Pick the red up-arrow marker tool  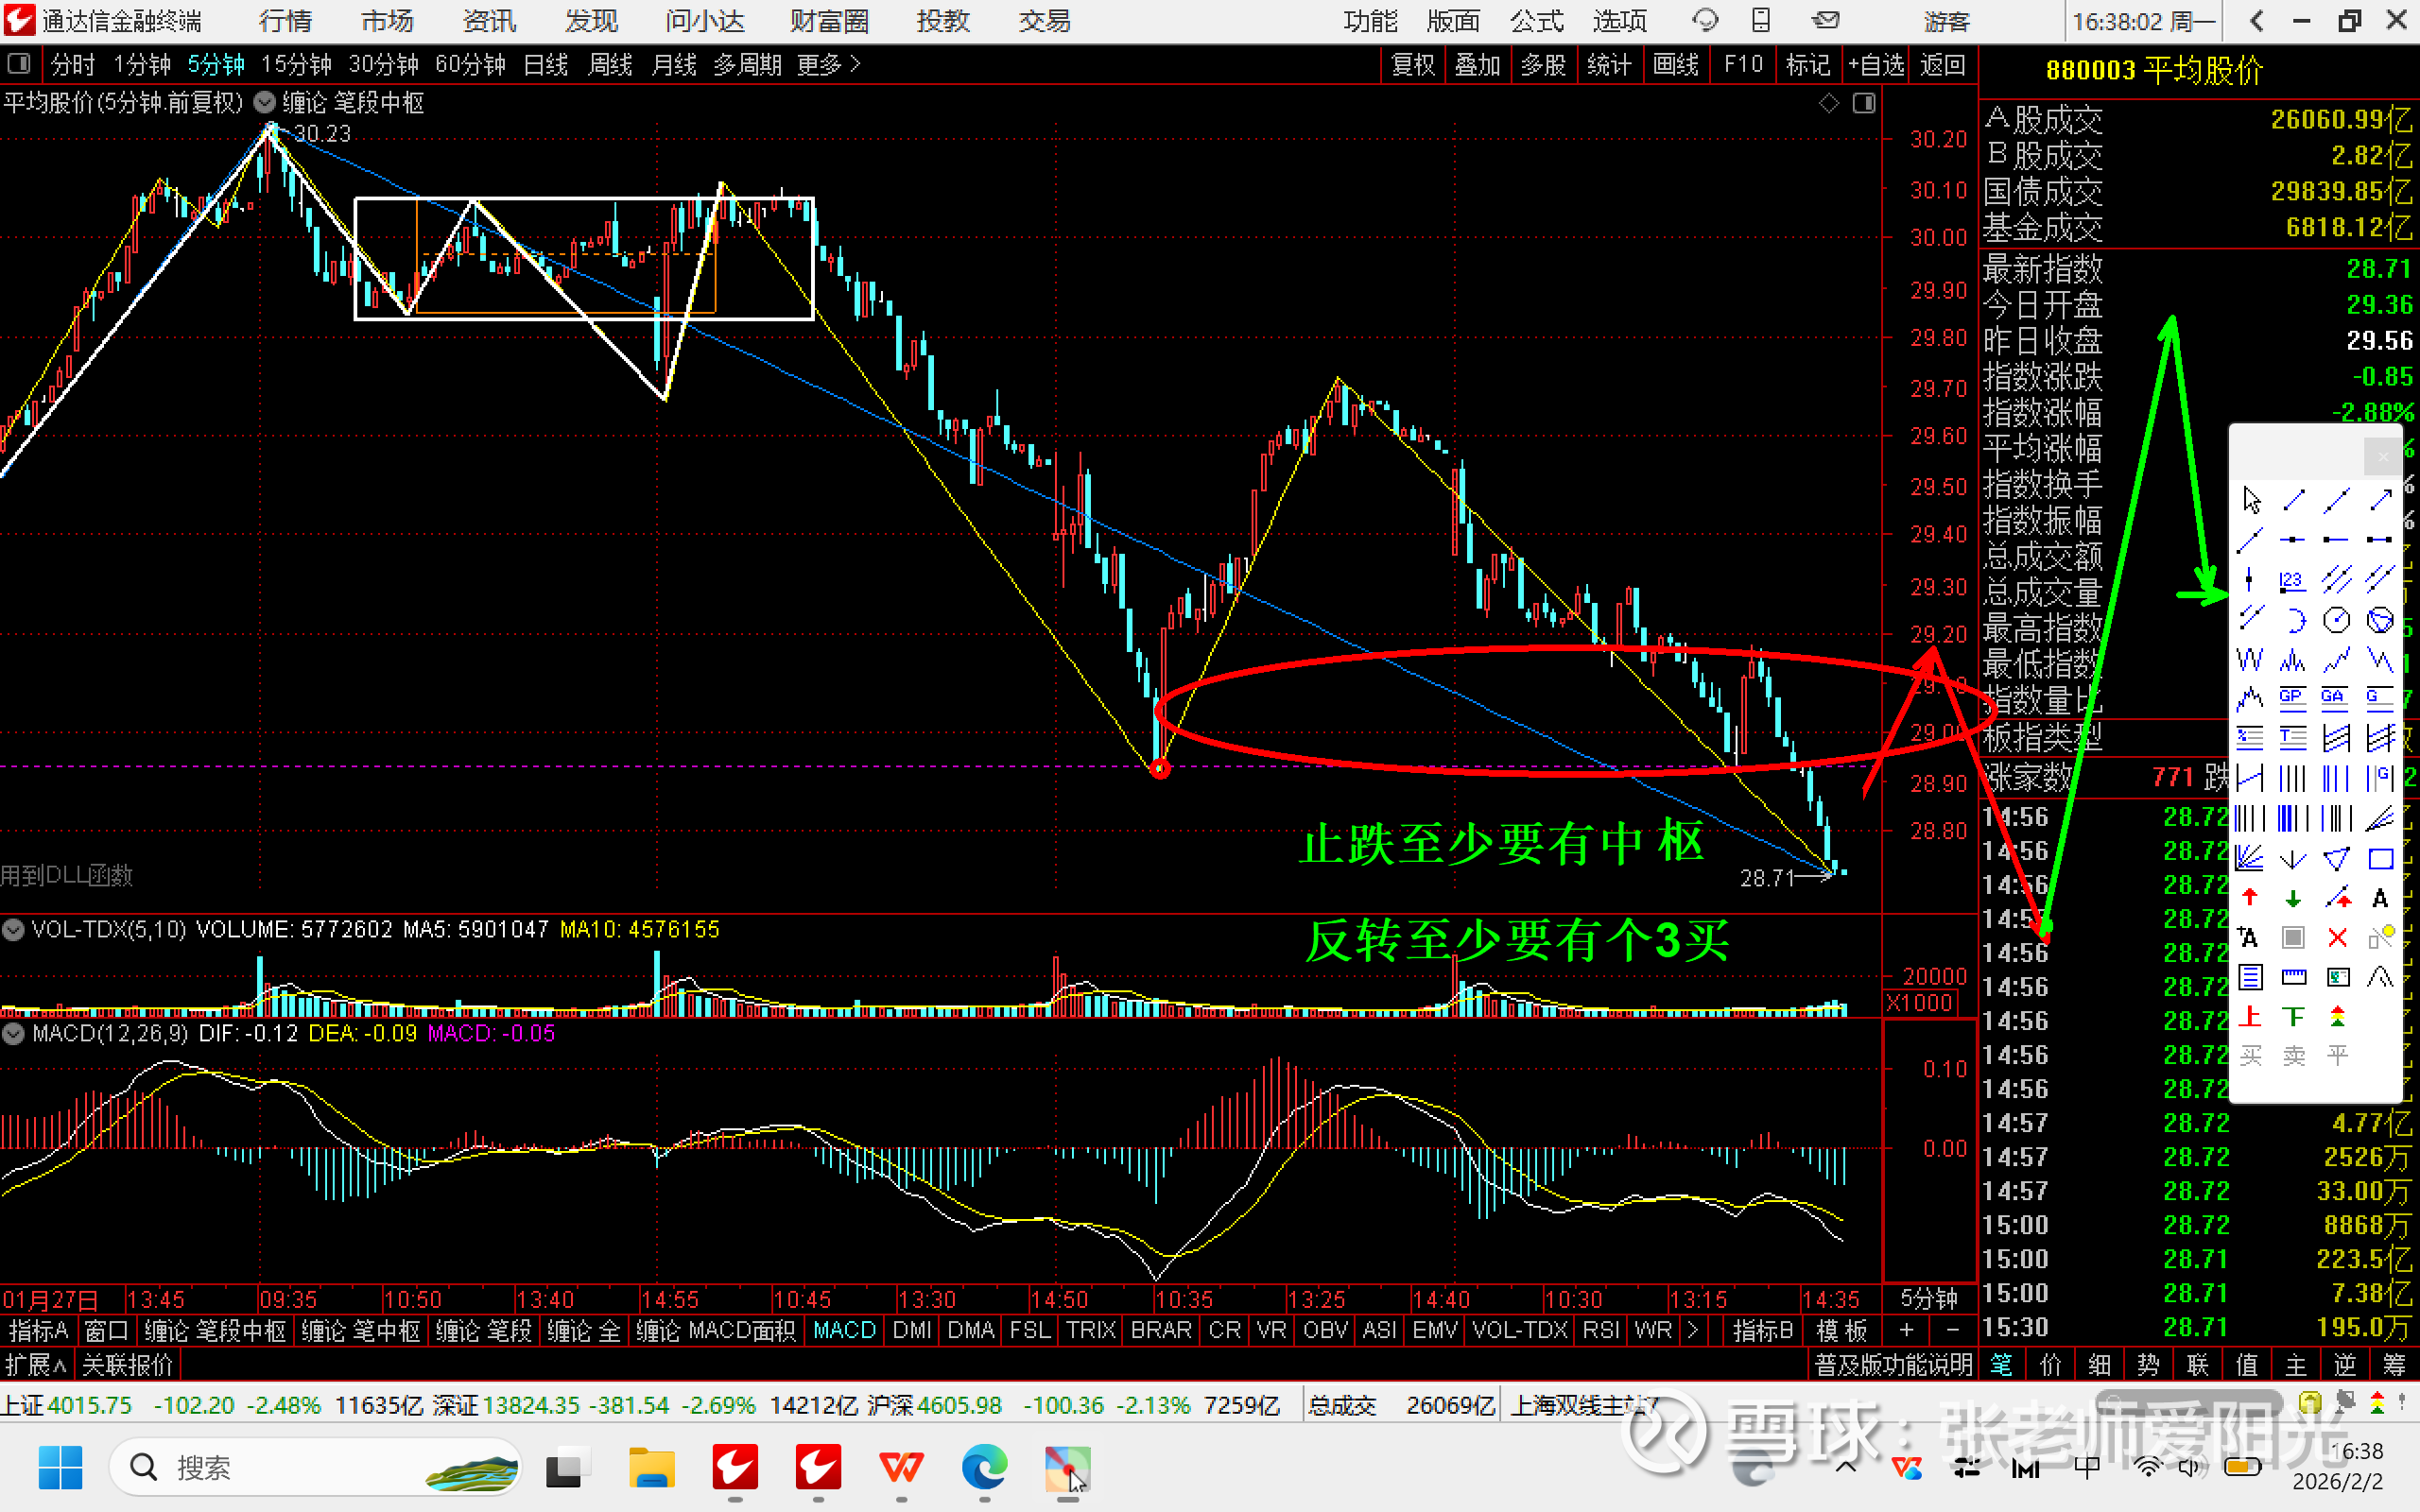pyautogui.click(x=2249, y=898)
